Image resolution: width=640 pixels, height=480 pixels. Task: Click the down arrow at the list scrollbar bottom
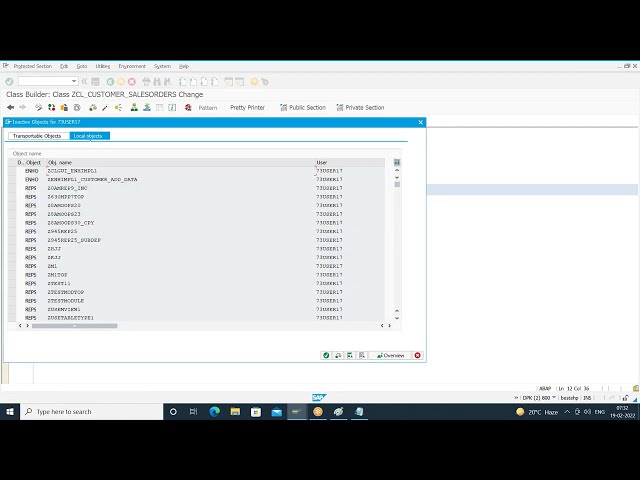tap(397, 318)
